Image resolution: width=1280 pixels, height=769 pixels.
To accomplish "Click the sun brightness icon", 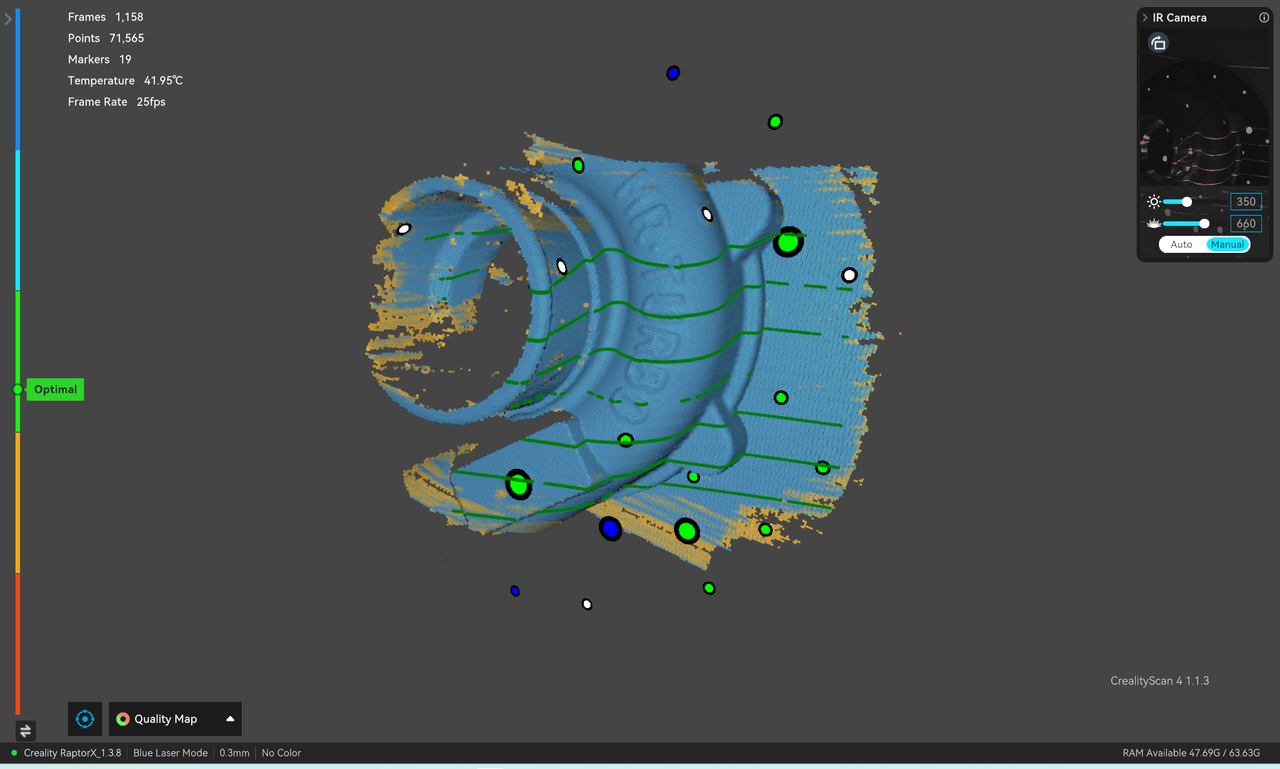I will [1154, 202].
